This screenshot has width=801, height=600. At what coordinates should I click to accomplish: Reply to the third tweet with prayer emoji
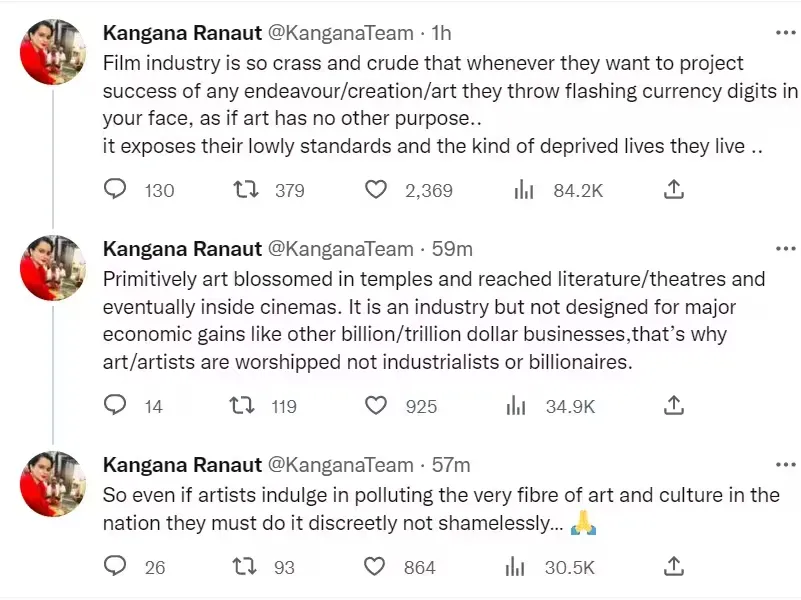point(115,566)
